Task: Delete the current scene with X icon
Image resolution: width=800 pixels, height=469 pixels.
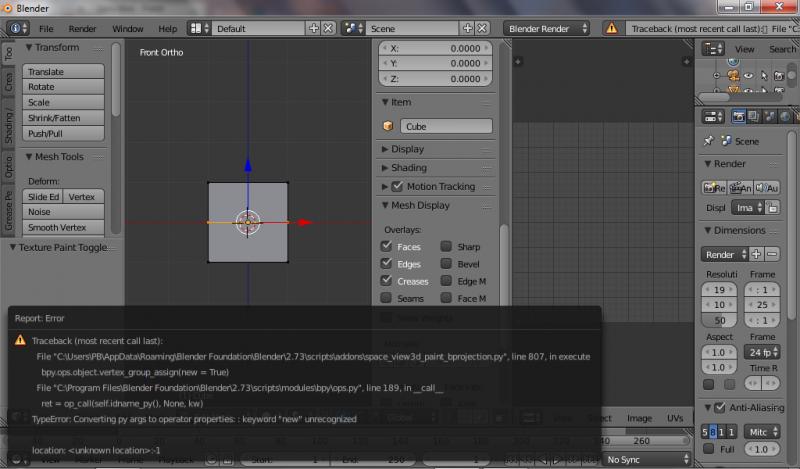Action: coord(482,29)
